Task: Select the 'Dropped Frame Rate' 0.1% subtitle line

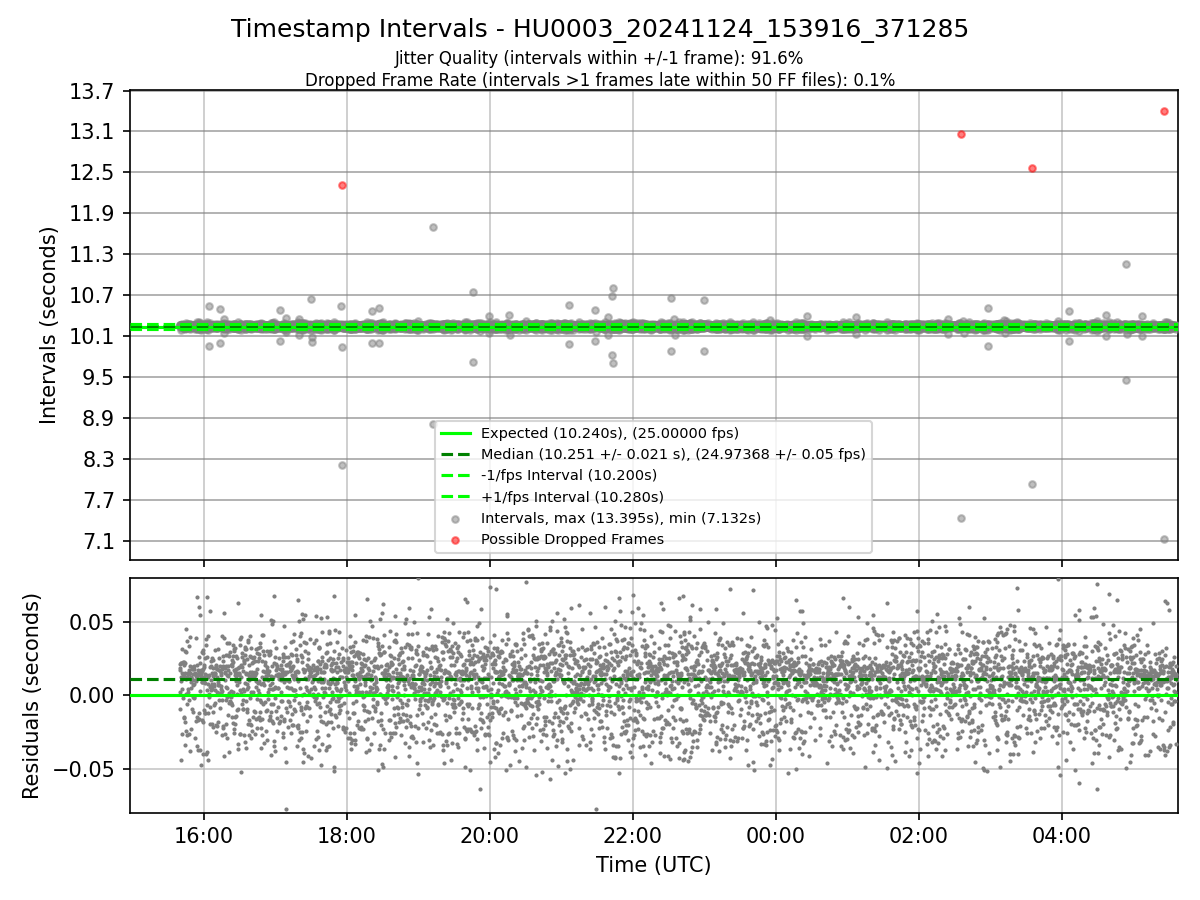Action: [x=600, y=79]
